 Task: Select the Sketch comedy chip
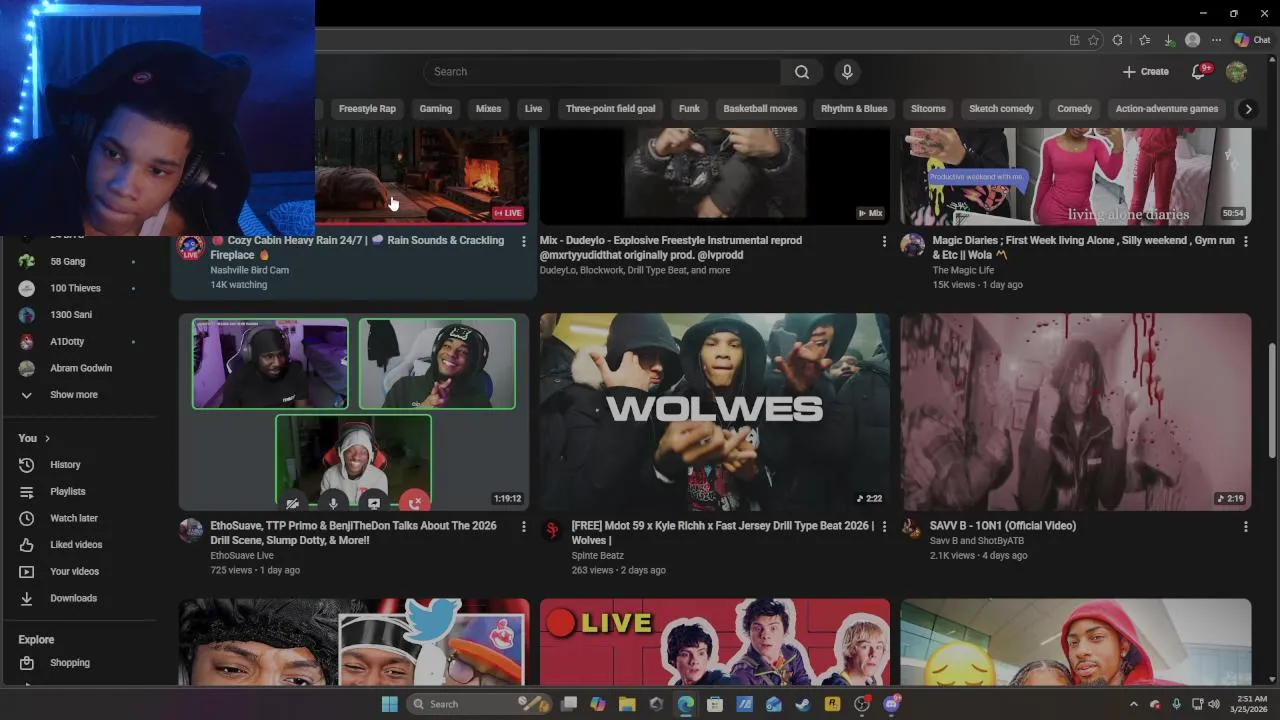coord(1001,109)
